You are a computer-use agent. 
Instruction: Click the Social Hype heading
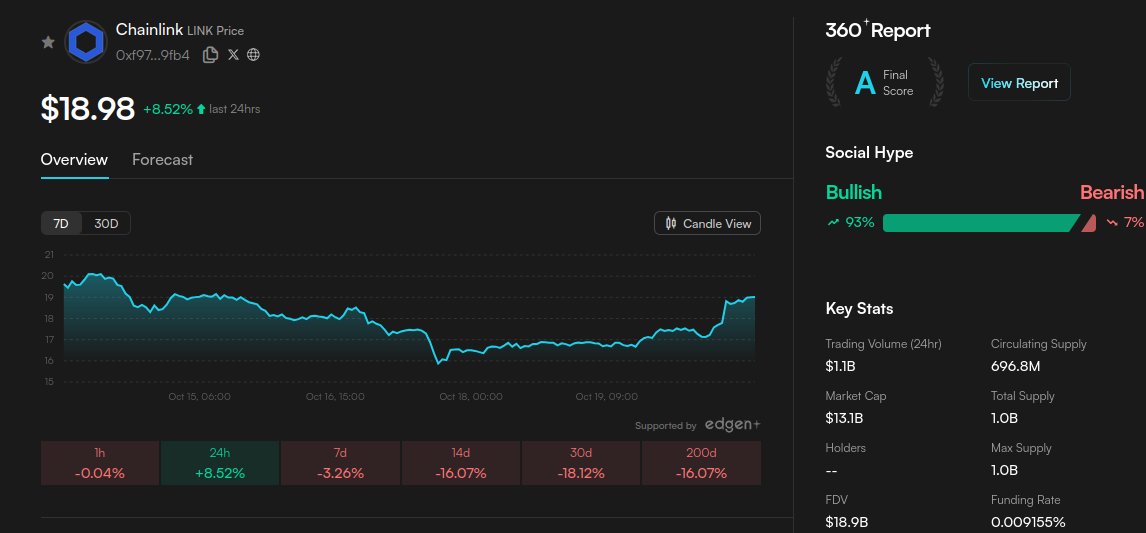(869, 153)
